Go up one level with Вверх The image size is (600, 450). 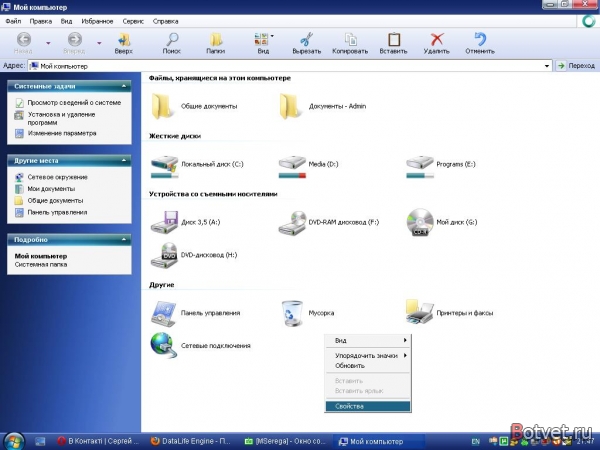click(x=124, y=43)
